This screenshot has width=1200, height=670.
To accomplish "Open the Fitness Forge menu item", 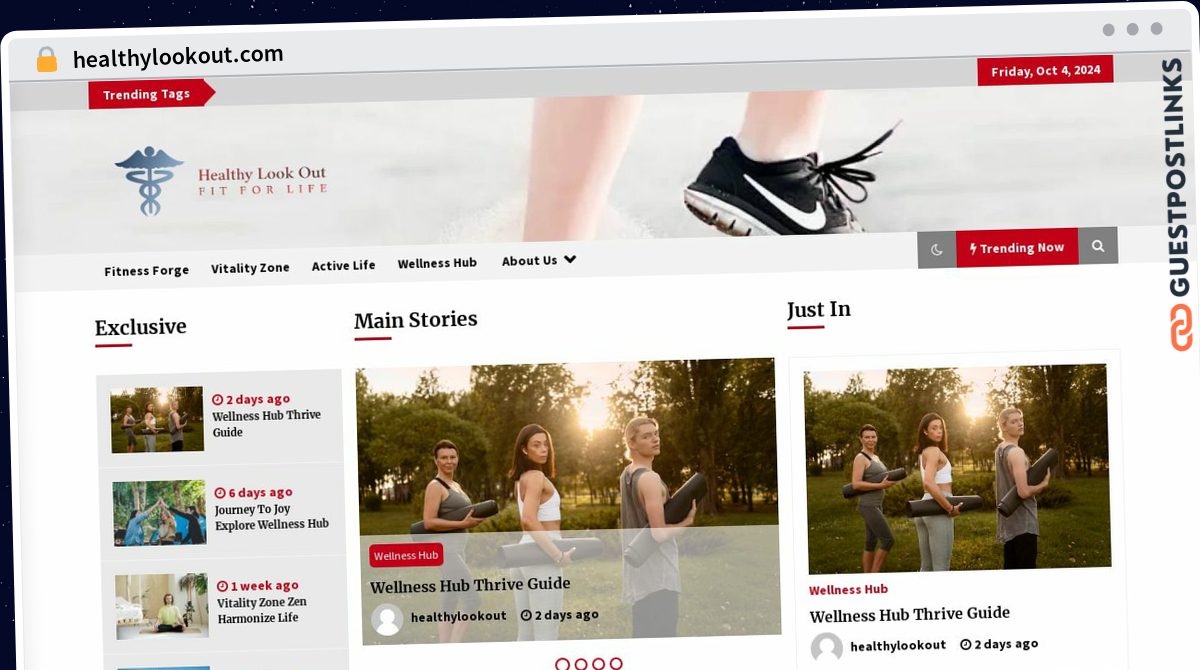I will coord(147,271).
